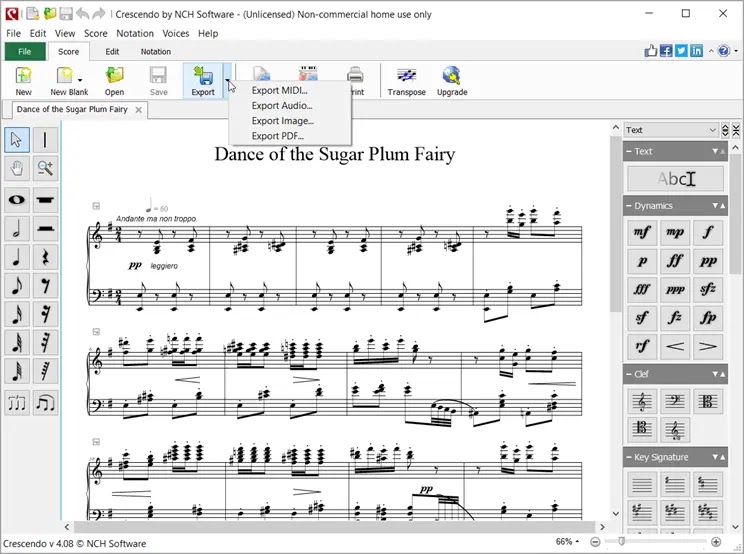
Task: Select the zoom magnifier tool
Action: (x=46, y=168)
